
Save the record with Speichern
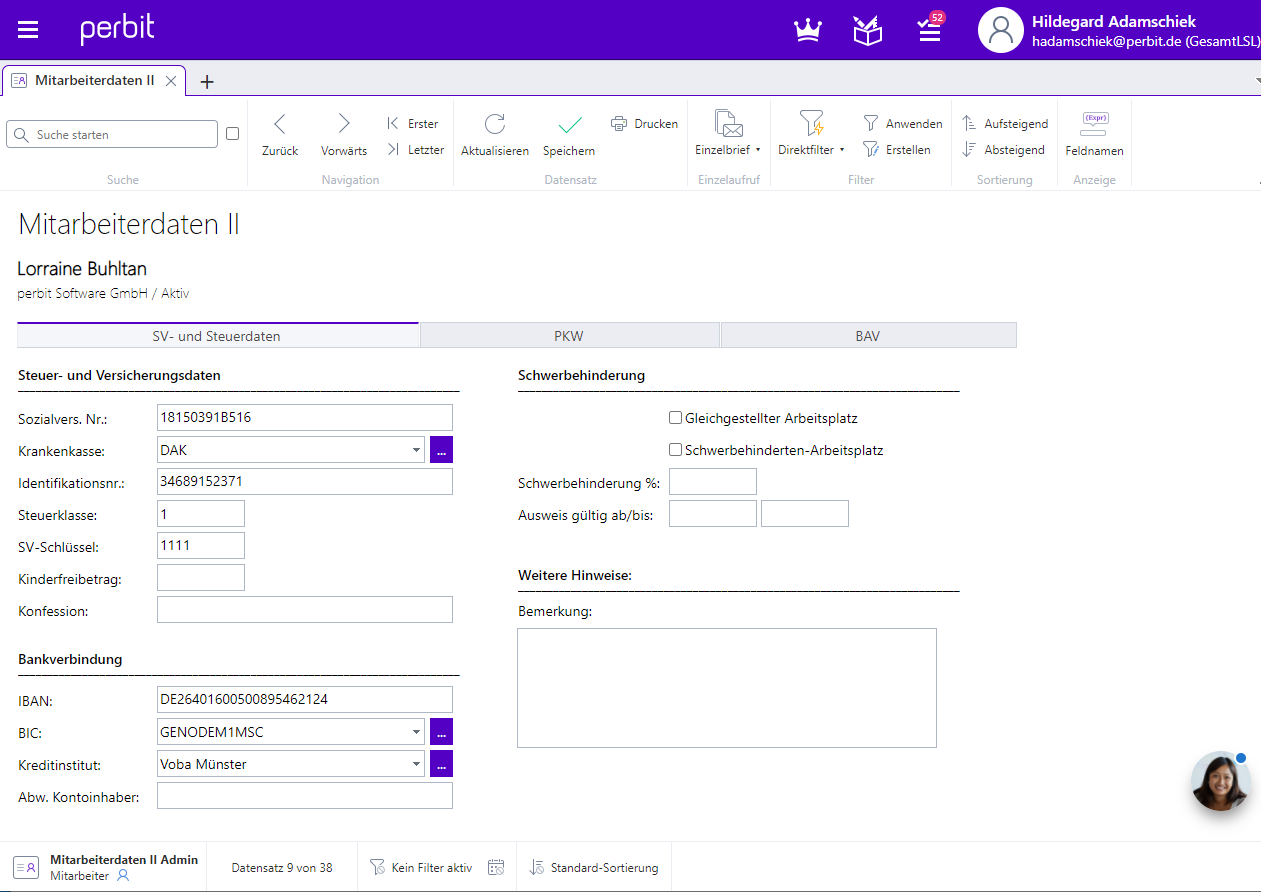click(568, 135)
